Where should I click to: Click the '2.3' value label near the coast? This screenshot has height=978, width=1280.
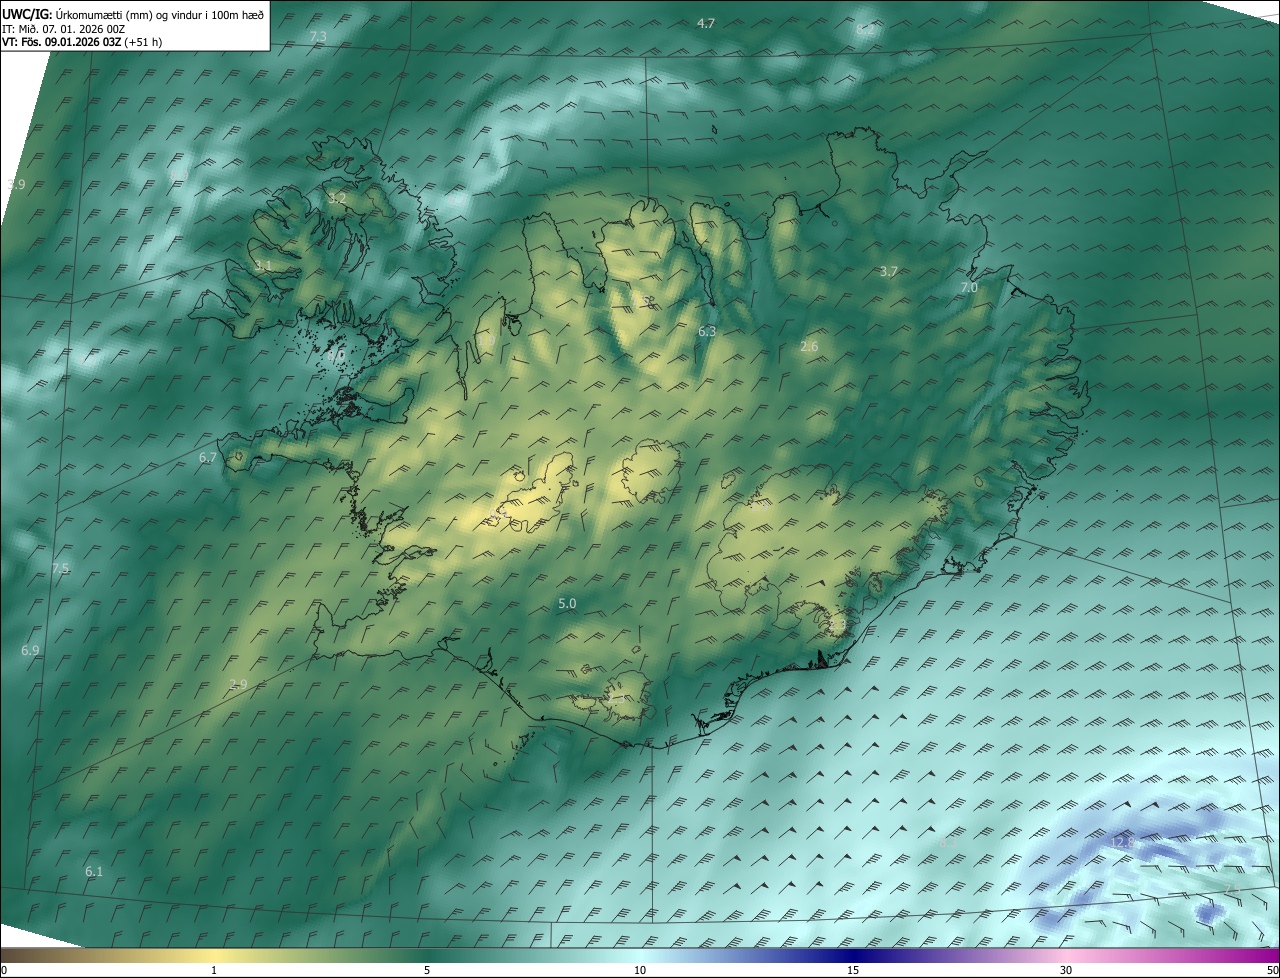tap(837, 625)
